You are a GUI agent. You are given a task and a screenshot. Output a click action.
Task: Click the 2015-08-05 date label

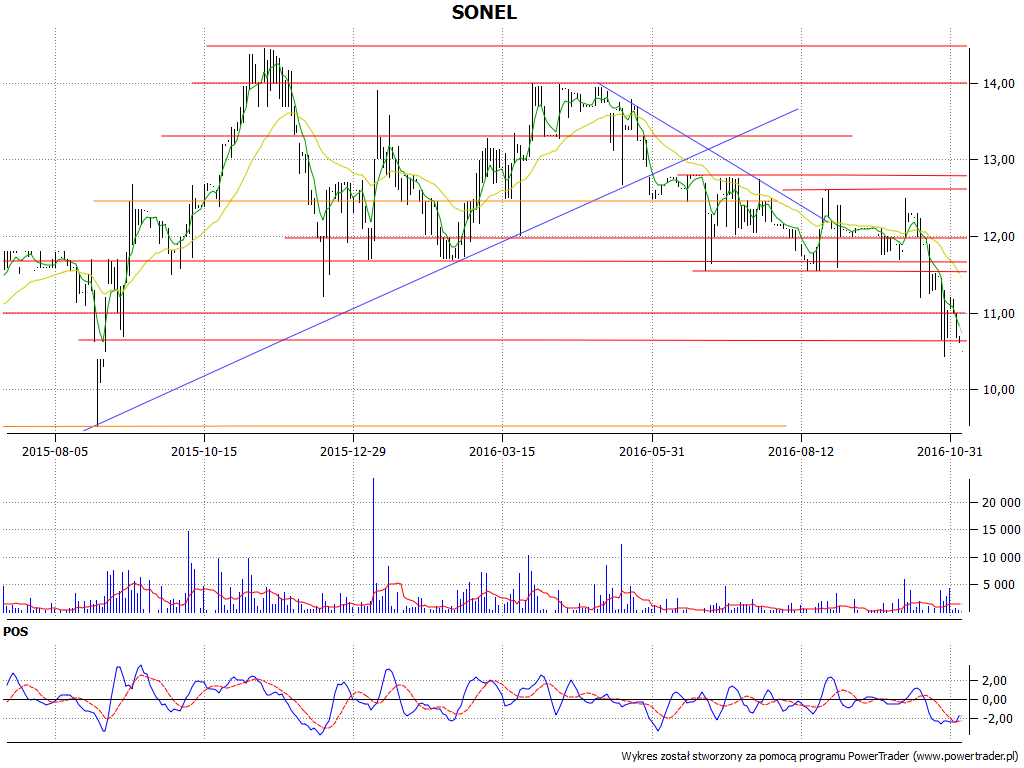tap(55, 451)
